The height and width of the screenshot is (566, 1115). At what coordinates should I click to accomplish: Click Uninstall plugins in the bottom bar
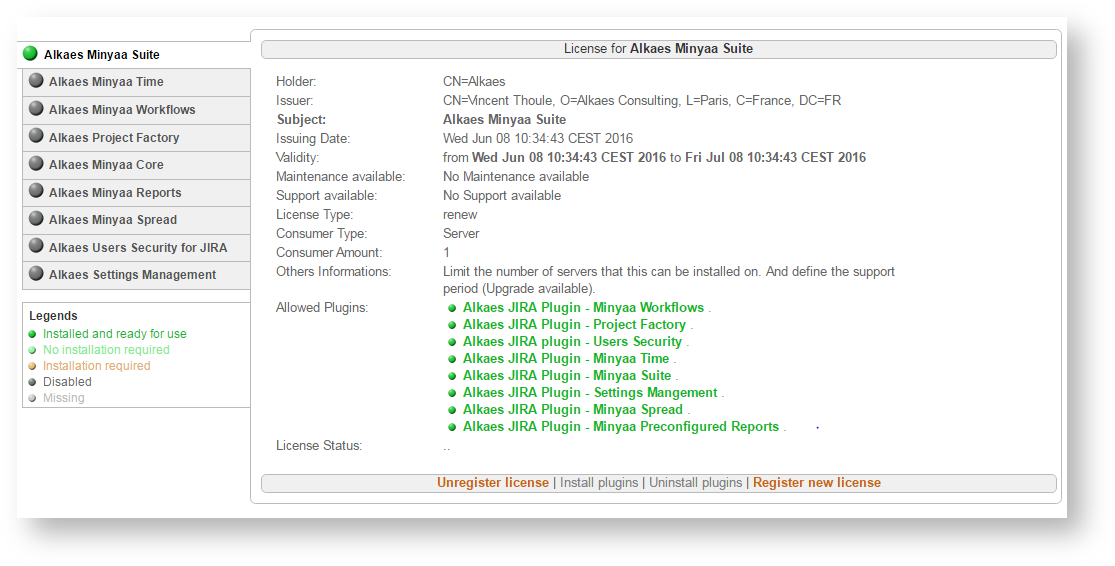pyautogui.click(x=697, y=483)
